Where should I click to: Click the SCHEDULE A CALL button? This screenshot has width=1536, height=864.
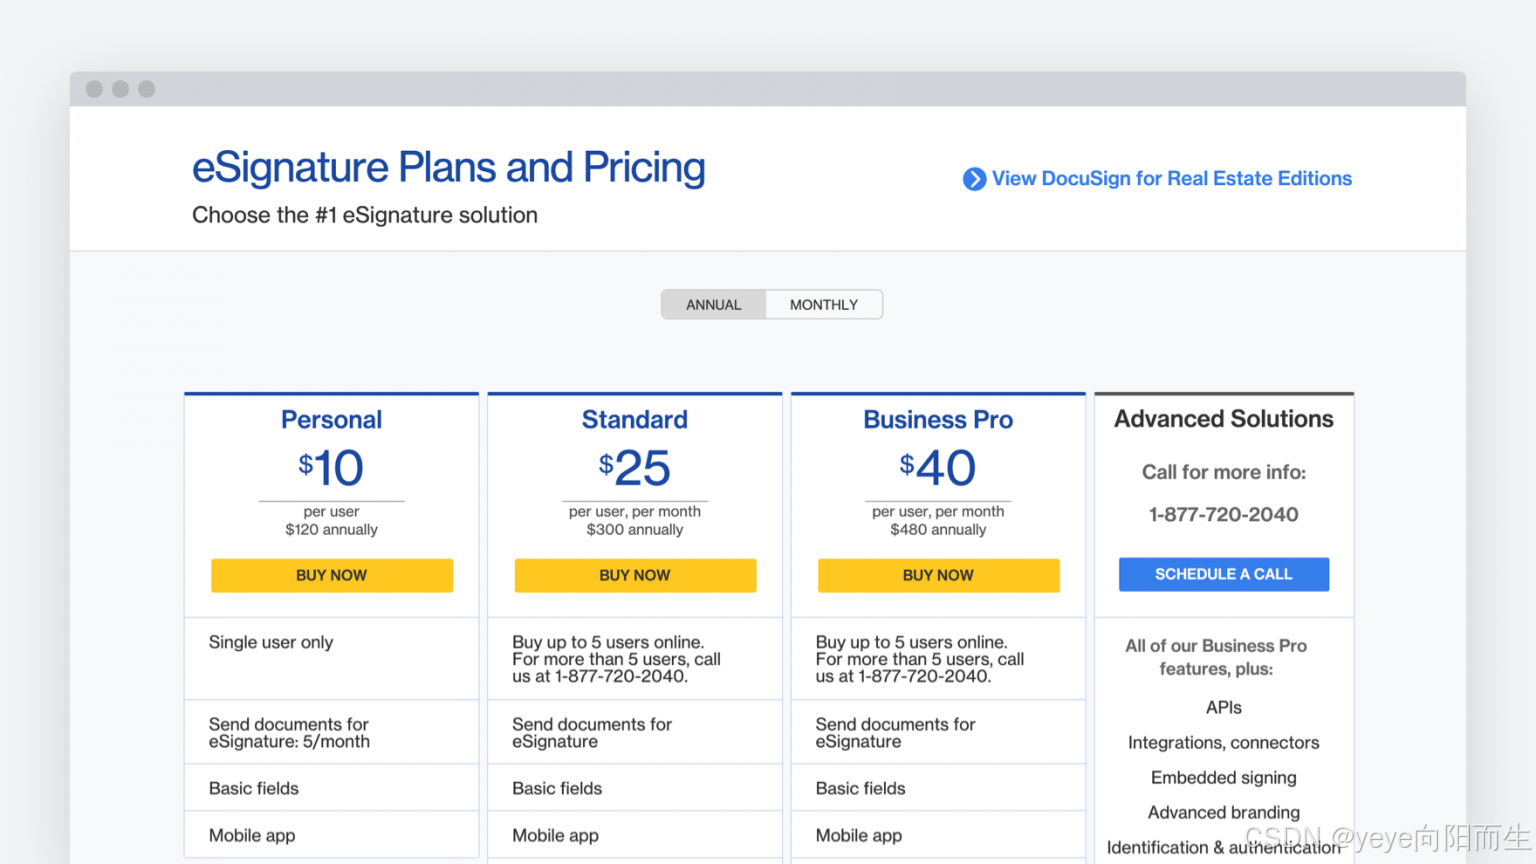tap(1223, 574)
